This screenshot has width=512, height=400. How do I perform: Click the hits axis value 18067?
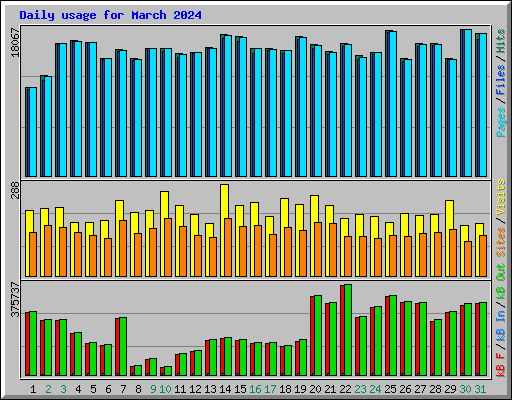[x=15, y=43]
